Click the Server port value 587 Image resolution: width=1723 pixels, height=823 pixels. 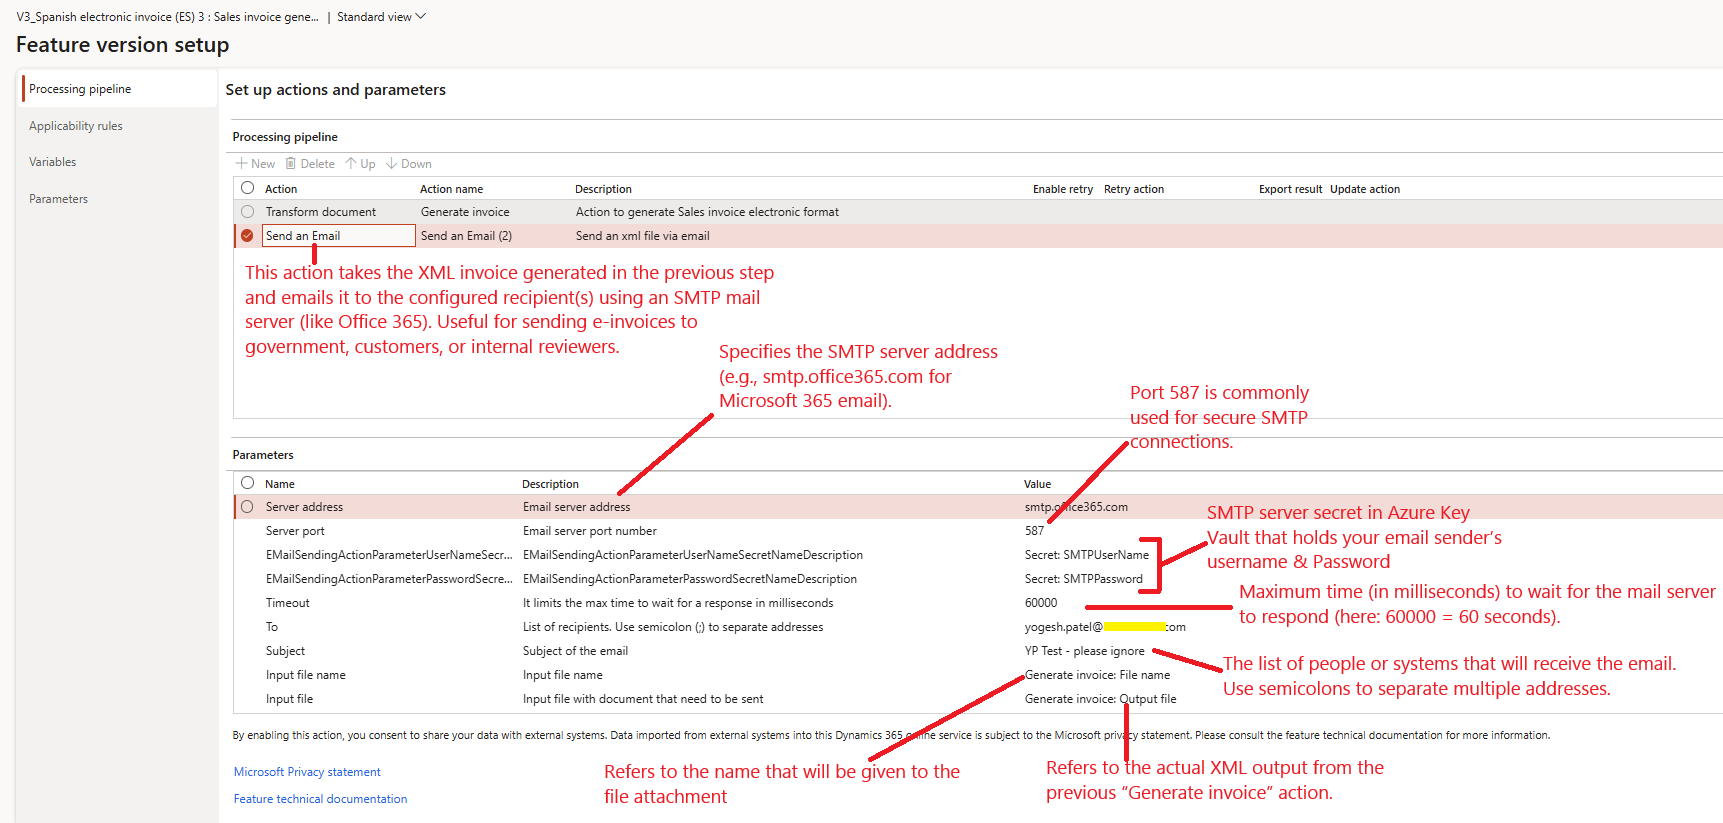(x=1034, y=531)
